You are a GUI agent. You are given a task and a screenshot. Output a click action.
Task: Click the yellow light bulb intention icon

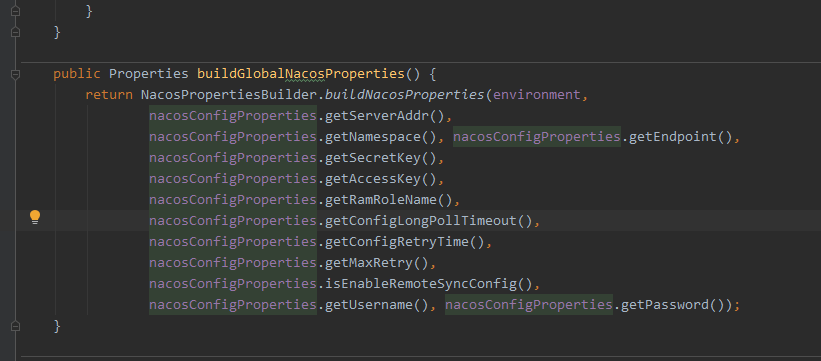pos(35,217)
